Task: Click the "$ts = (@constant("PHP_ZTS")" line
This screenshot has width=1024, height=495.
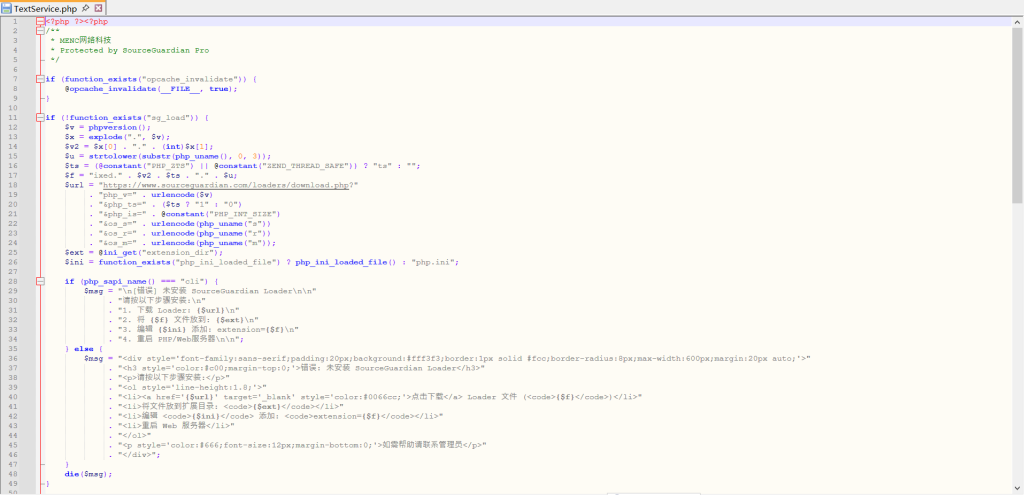Action: click(242, 166)
